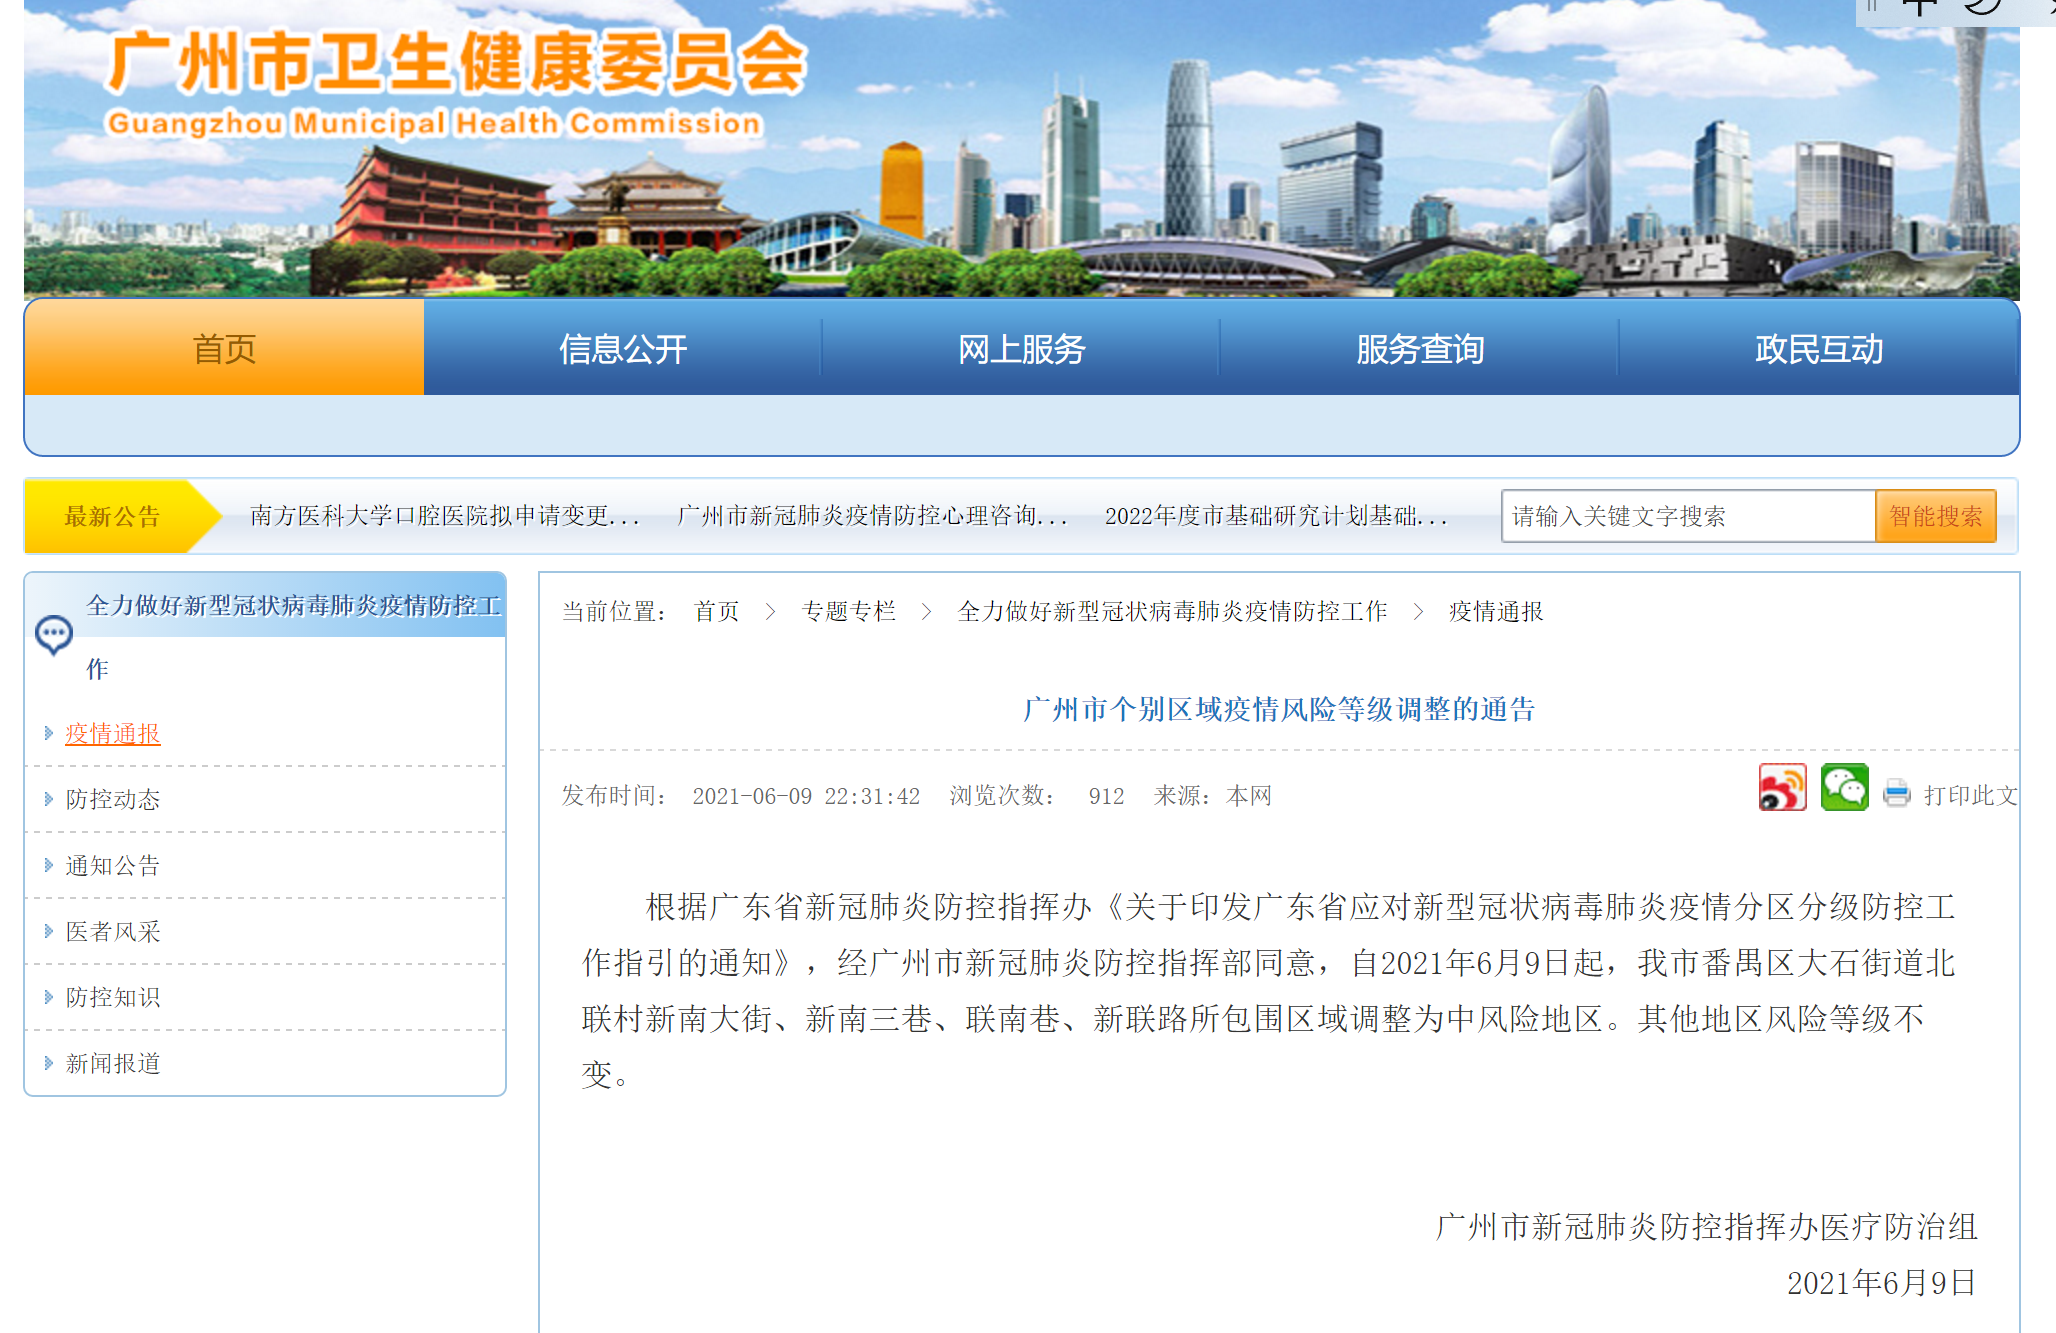Screen dimensions: 2056x1333
Task: Share article via Weibo icon
Action: point(1782,787)
